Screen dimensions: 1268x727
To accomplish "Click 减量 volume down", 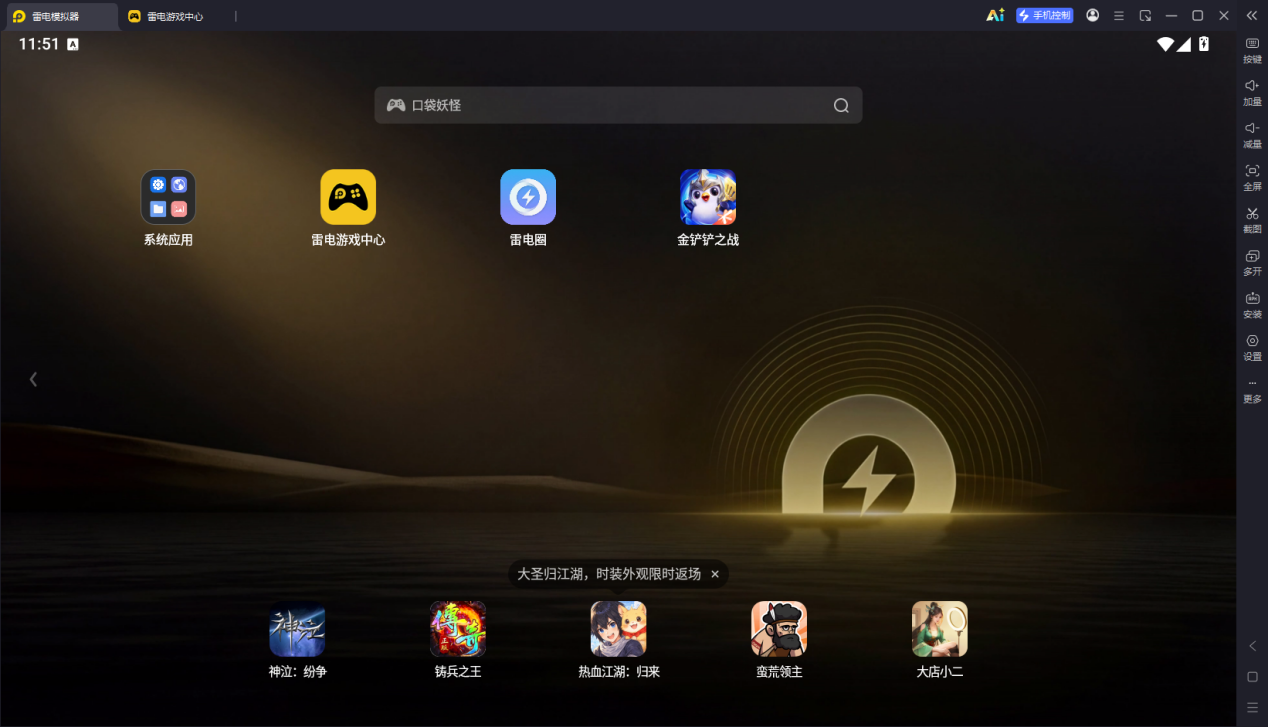I will point(1252,135).
